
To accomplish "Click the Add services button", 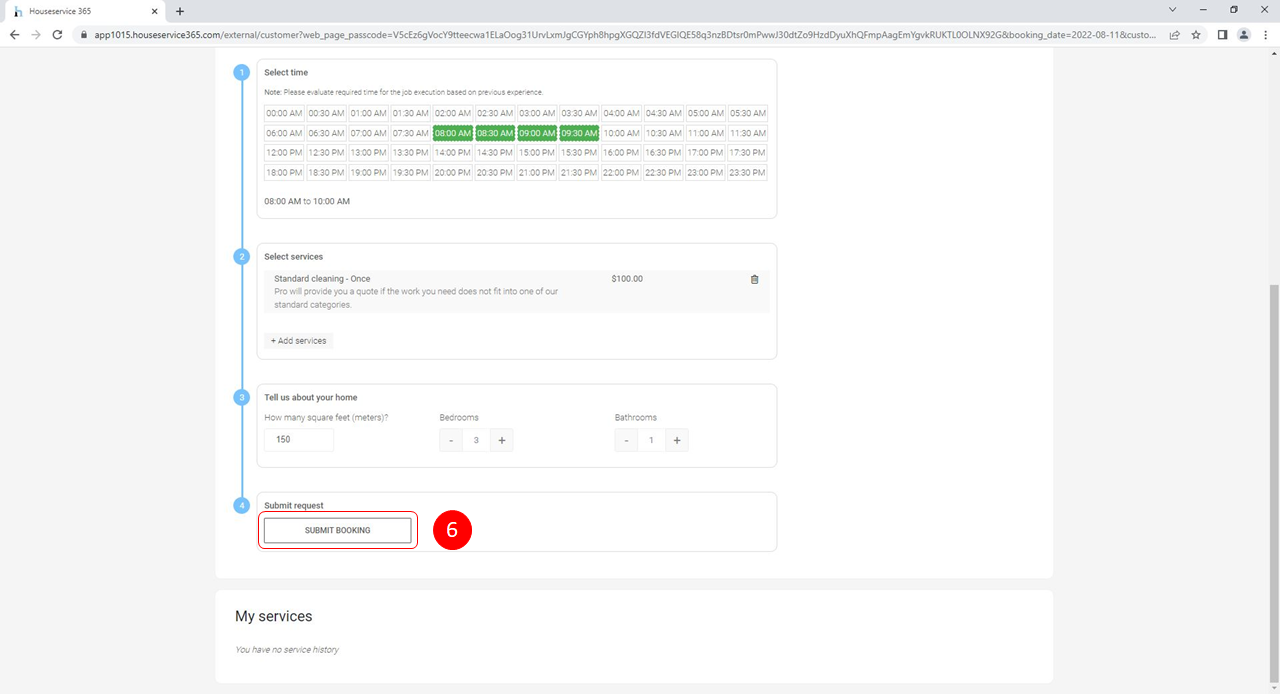I will click(299, 341).
